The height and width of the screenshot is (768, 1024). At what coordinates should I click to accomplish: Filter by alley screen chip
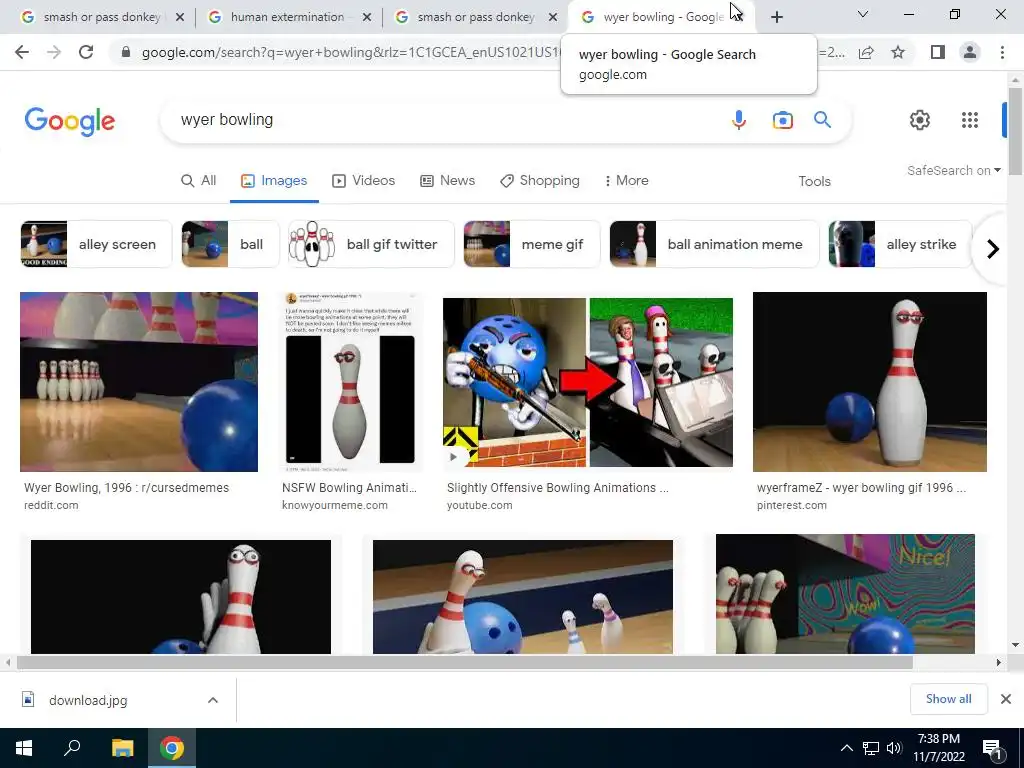point(95,244)
